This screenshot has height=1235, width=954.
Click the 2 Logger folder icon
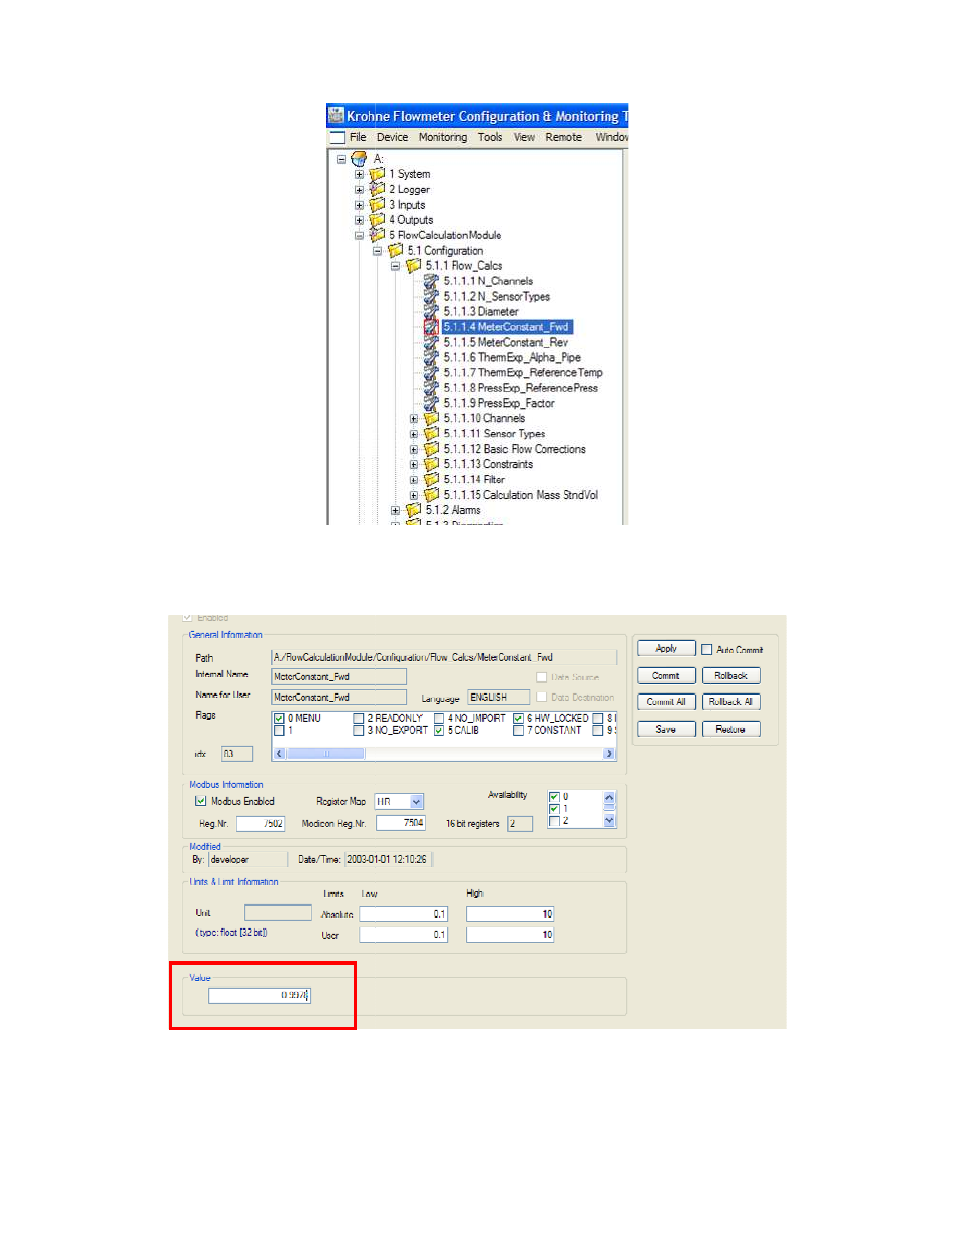pos(377,189)
